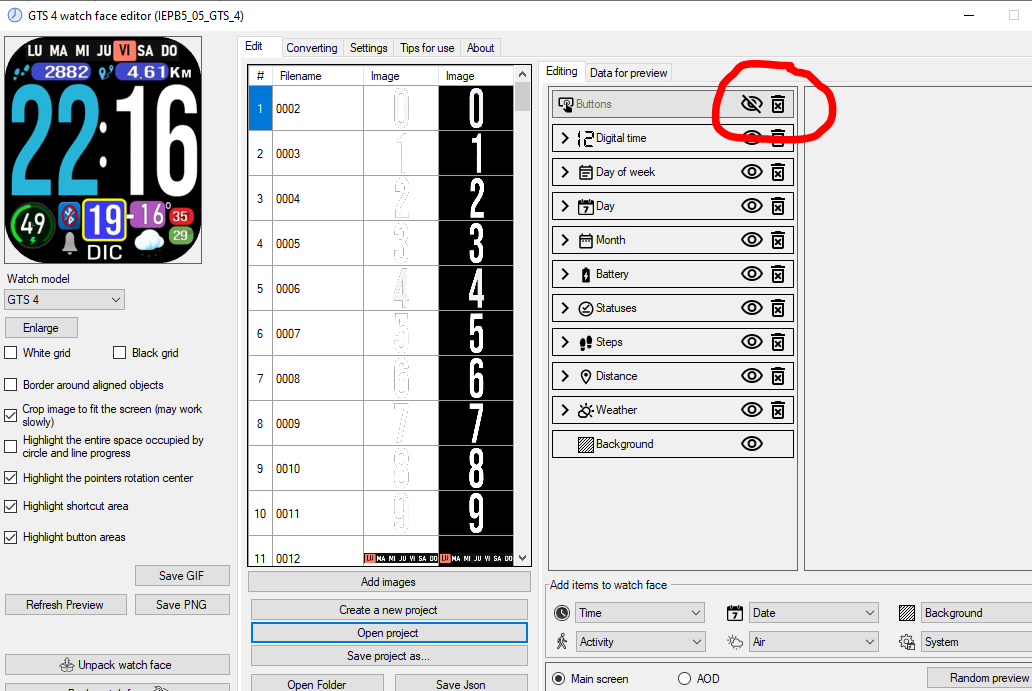Expand the Steps element
The height and width of the screenshot is (691, 1032).
click(565, 342)
